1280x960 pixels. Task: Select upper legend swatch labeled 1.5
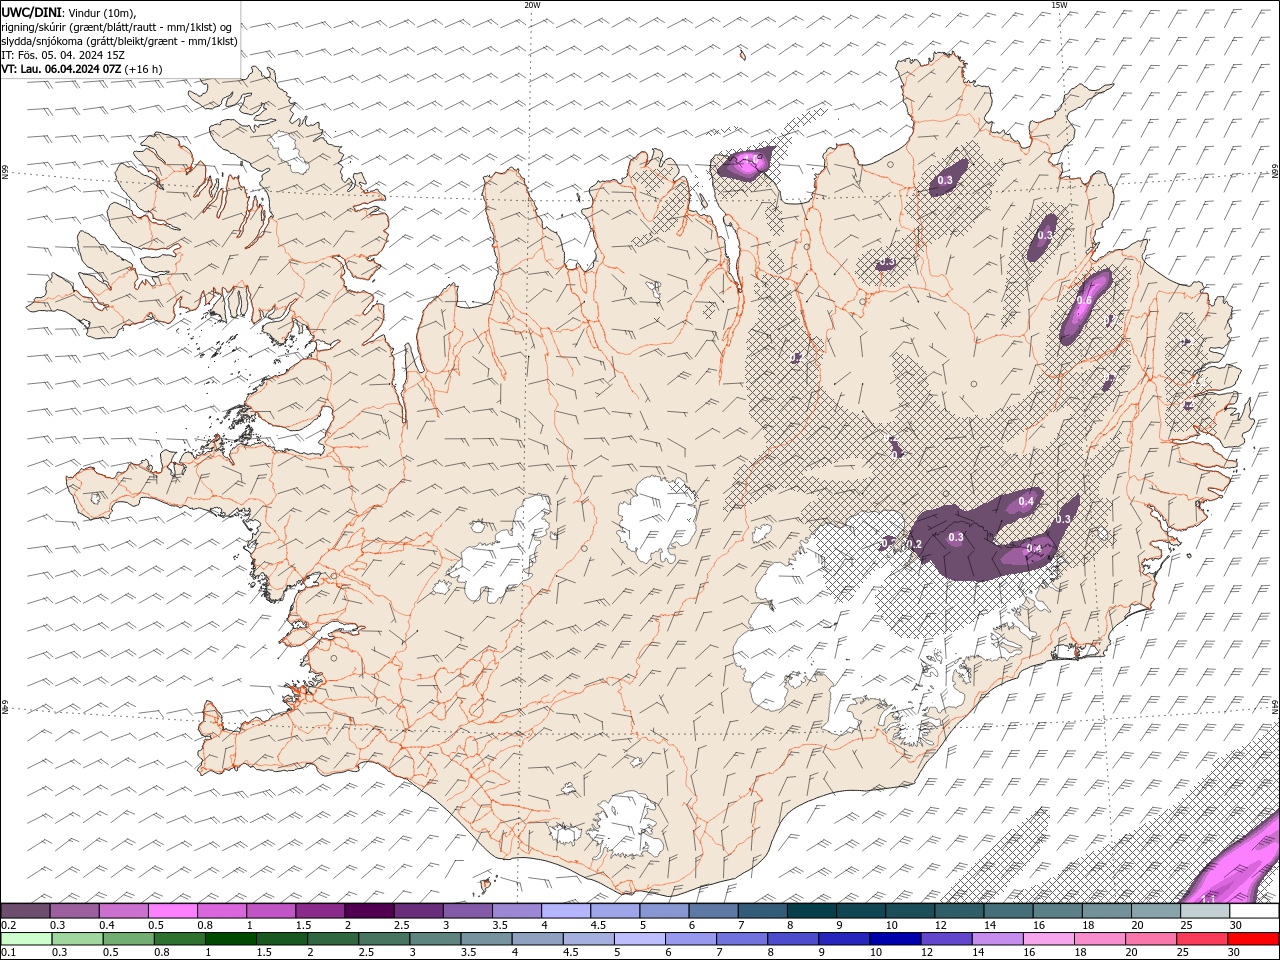click(320, 911)
